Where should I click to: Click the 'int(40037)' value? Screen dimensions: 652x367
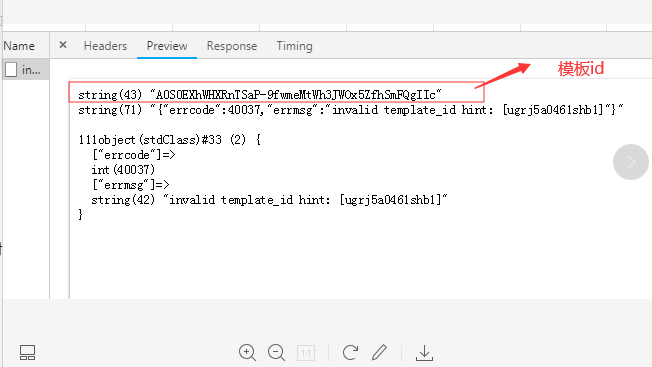point(123,170)
